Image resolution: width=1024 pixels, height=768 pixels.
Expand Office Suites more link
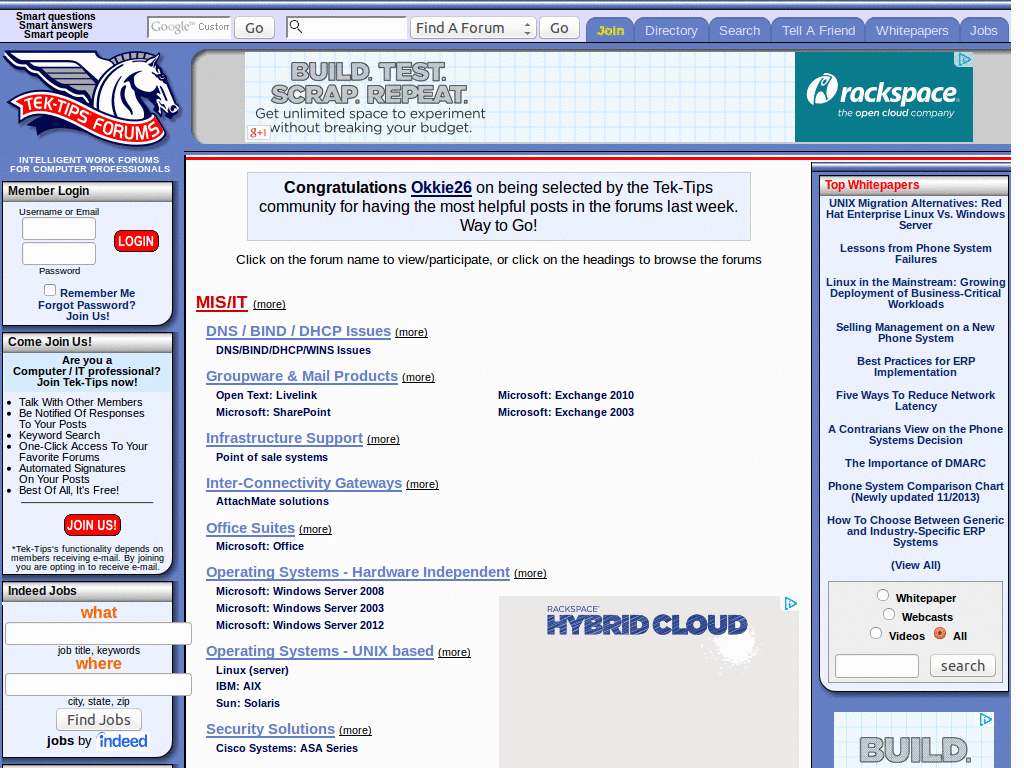[x=315, y=530]
